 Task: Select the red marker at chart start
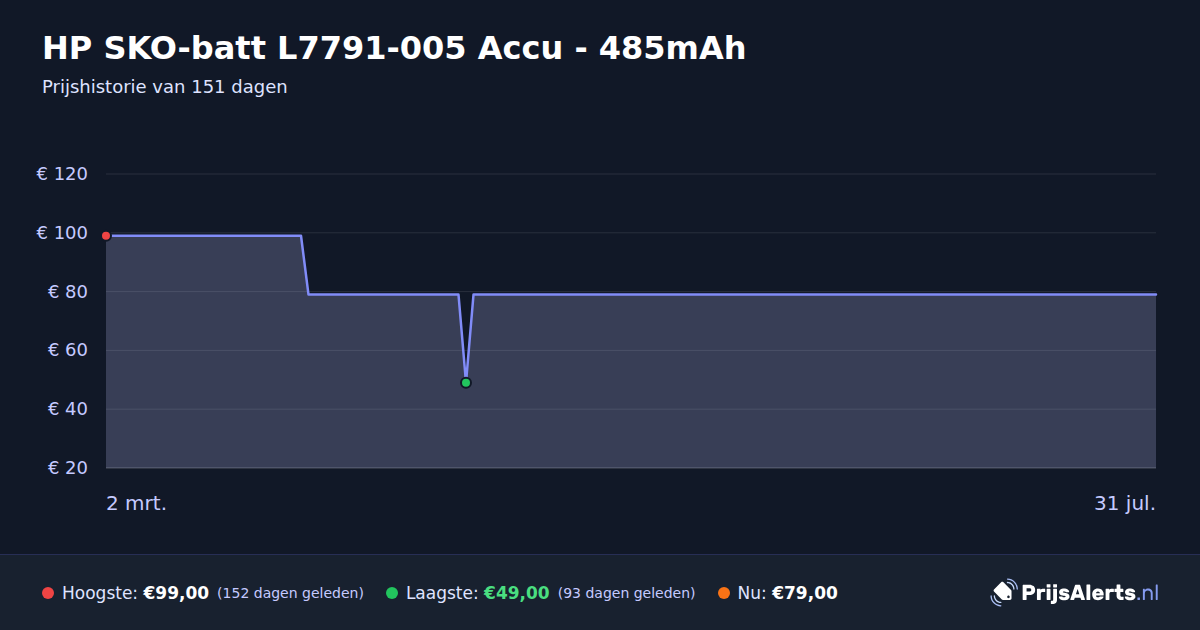[106, 236]
